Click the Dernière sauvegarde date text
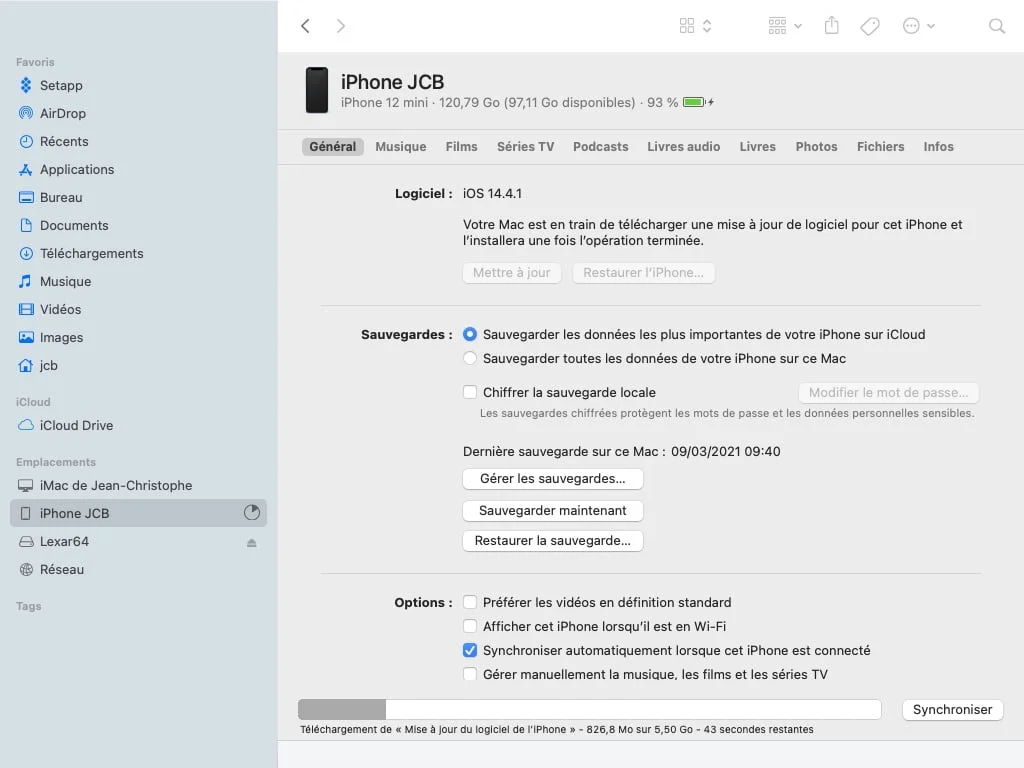Image resolution: width=1024 pixels, height=768 pixels. 621,452
